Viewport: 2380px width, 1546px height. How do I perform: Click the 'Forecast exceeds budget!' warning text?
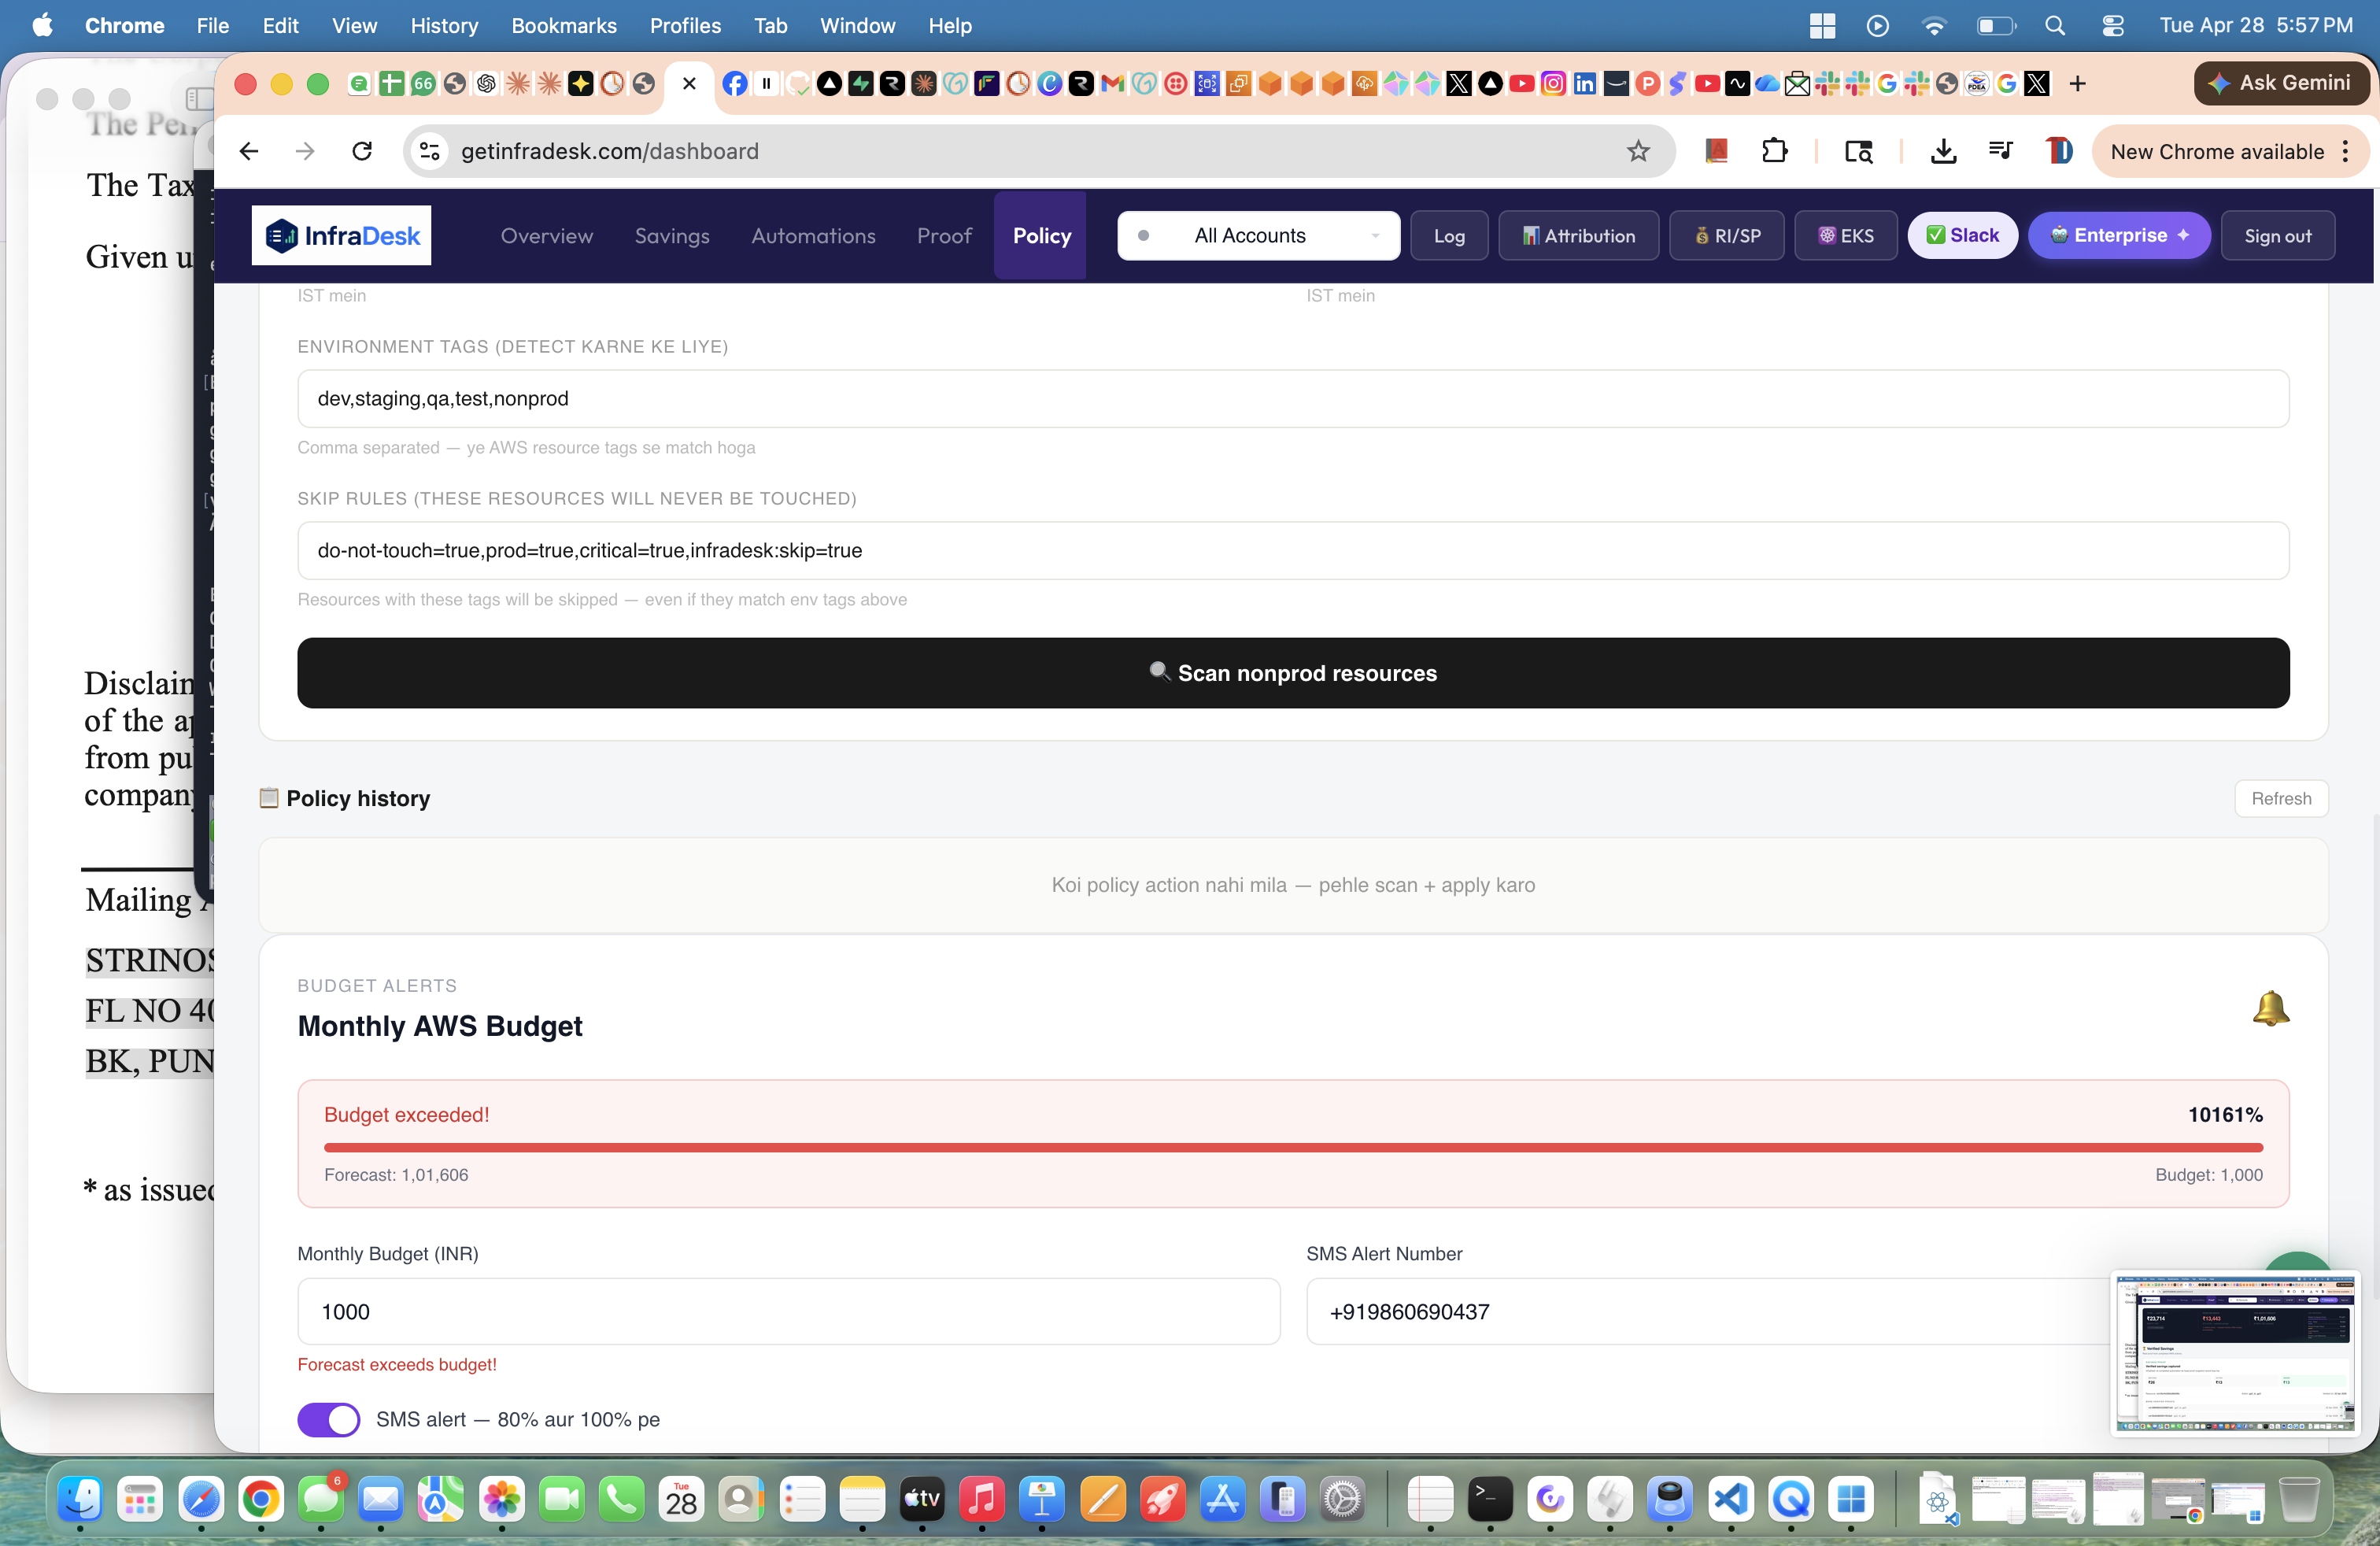tap(396, 1364)
